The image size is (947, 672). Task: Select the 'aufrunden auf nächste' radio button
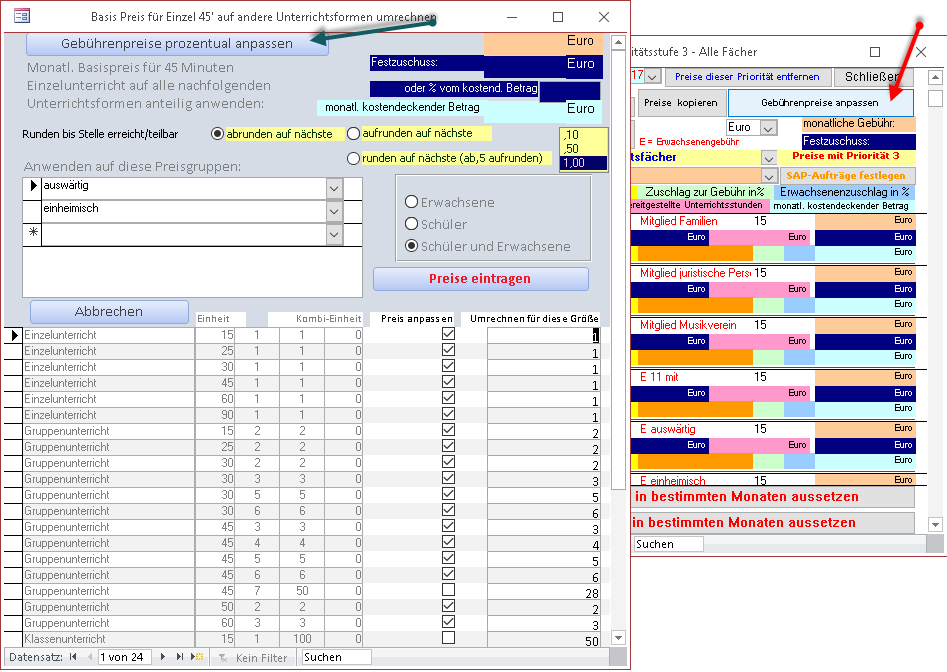353,133
